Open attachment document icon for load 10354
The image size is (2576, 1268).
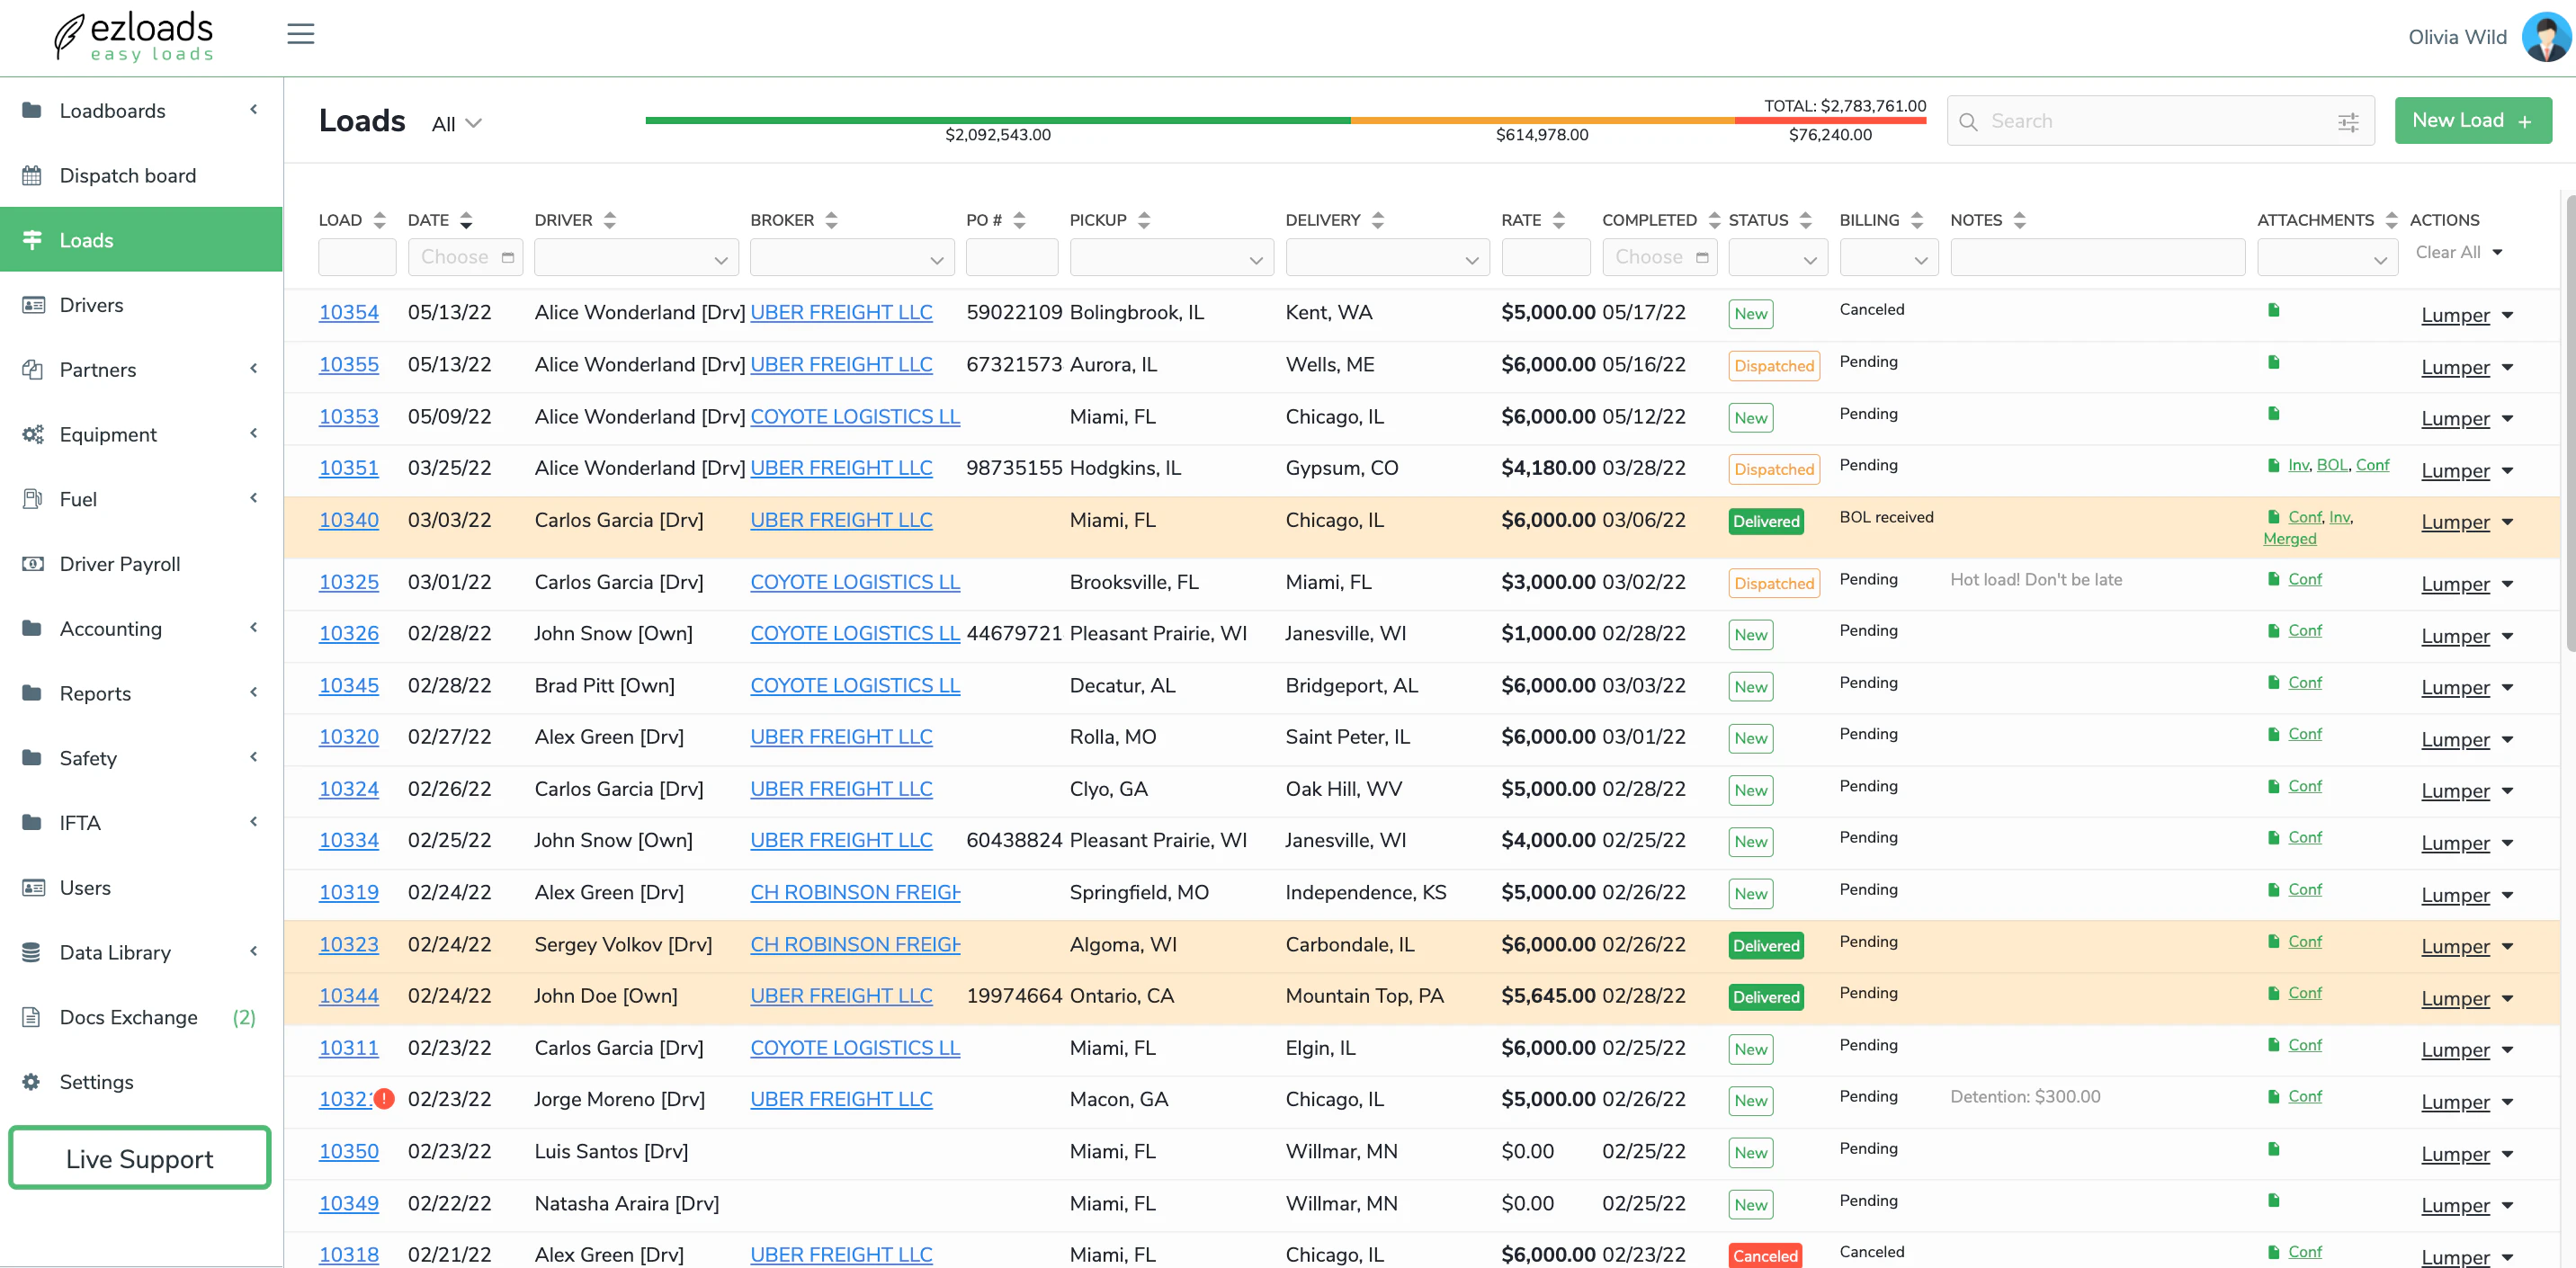click(2273, 310)
